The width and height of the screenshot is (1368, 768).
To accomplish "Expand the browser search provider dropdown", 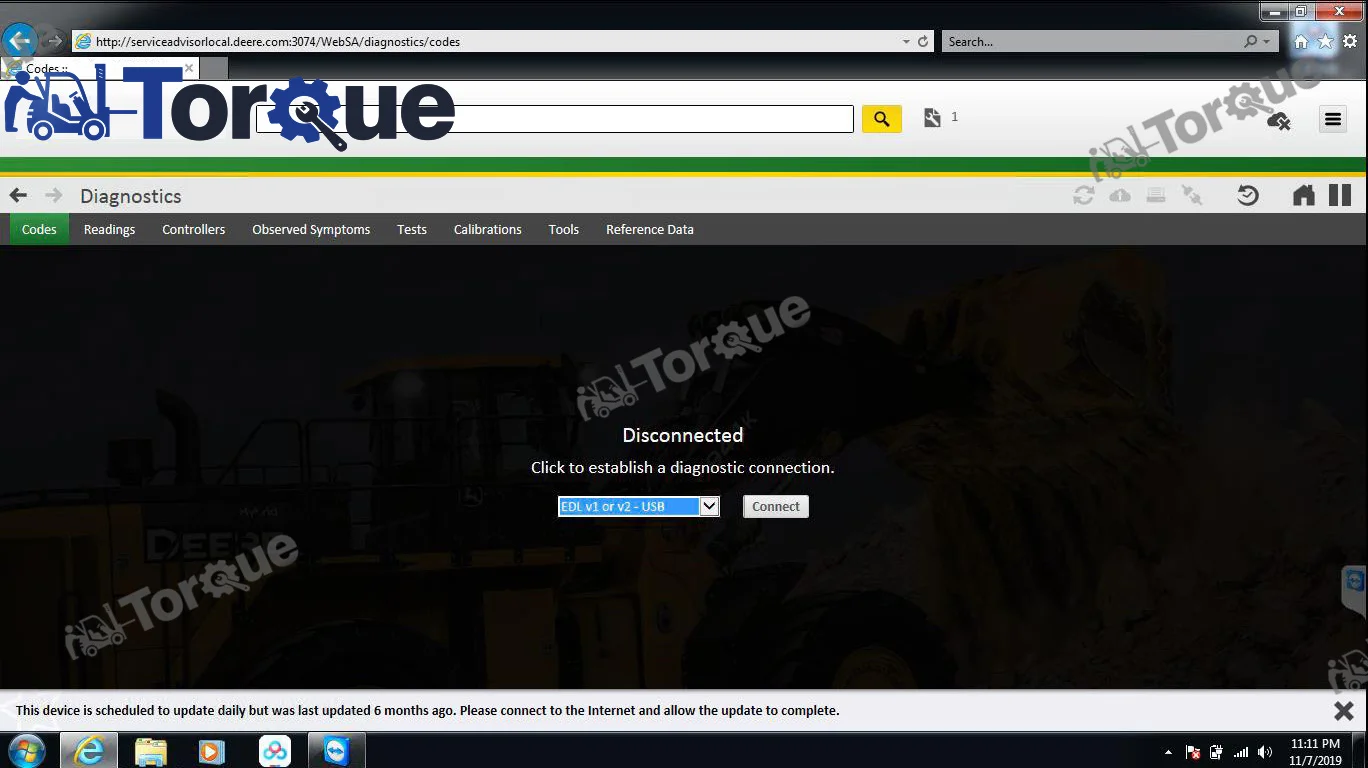I will click(x=1267, y=42).
